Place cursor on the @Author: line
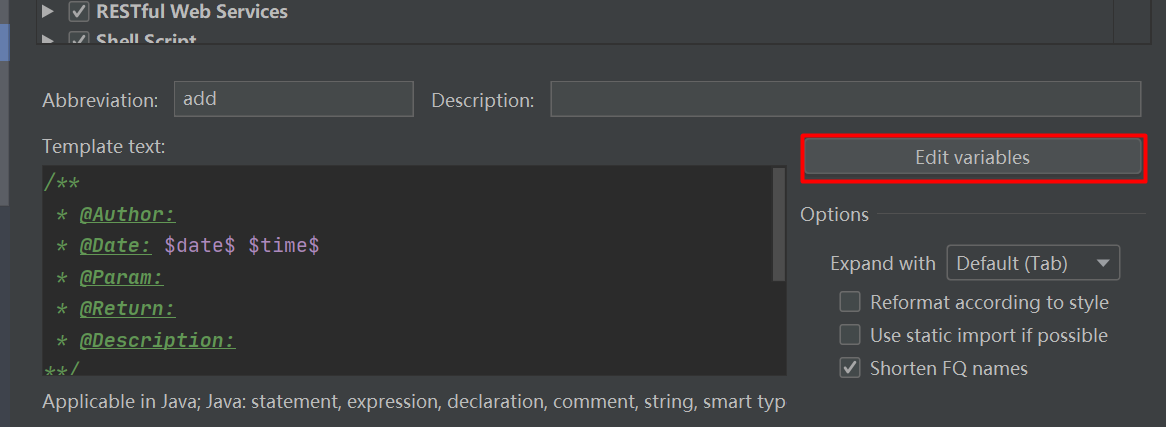The height and width of the screenshot is (427, 1166). 127,215
